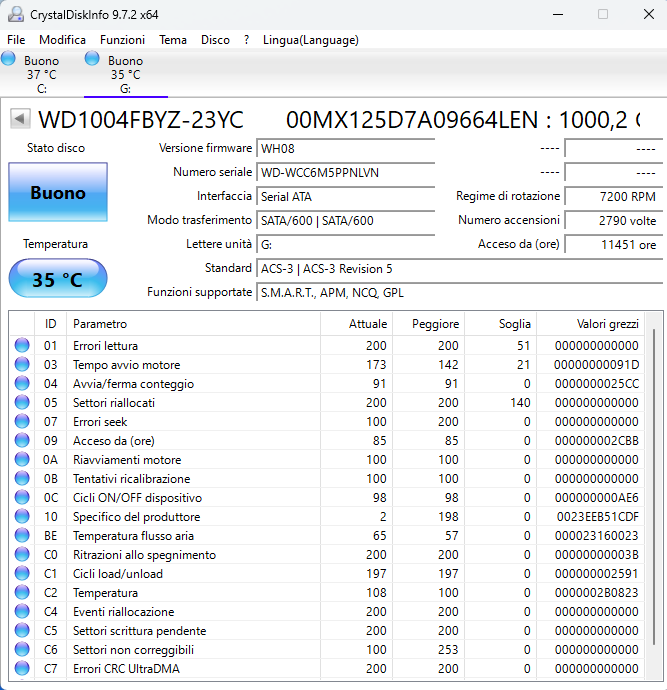Viewport: 667px width, 690px height.
Task: Click the blue status orb for drive G:
Action: [x=92, y=59]
